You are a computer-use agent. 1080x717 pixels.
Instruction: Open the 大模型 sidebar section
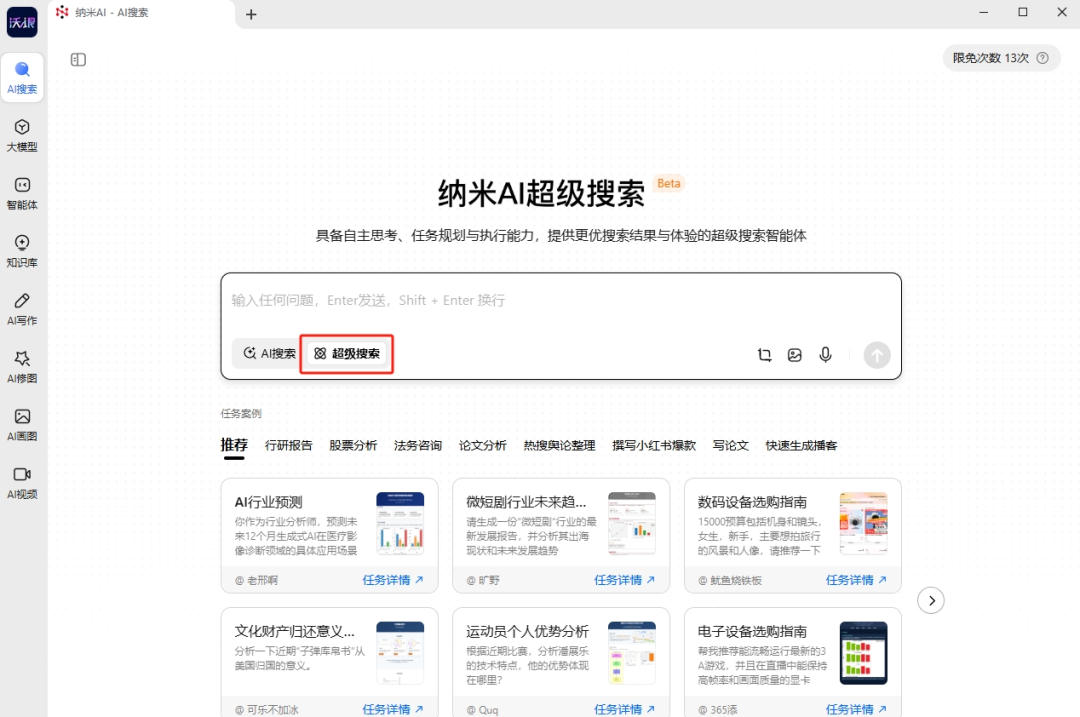click(22, 136)
